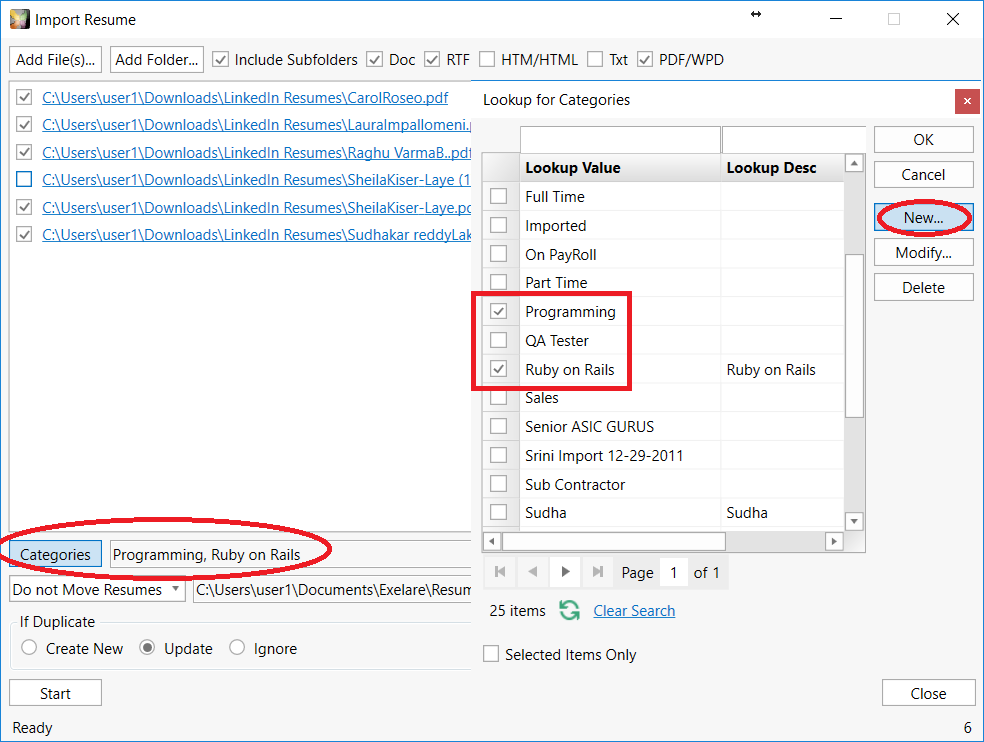Viewport: 984px width, 742px height.
Task: Click Cancel in the lookup panel
Action: 923,175
